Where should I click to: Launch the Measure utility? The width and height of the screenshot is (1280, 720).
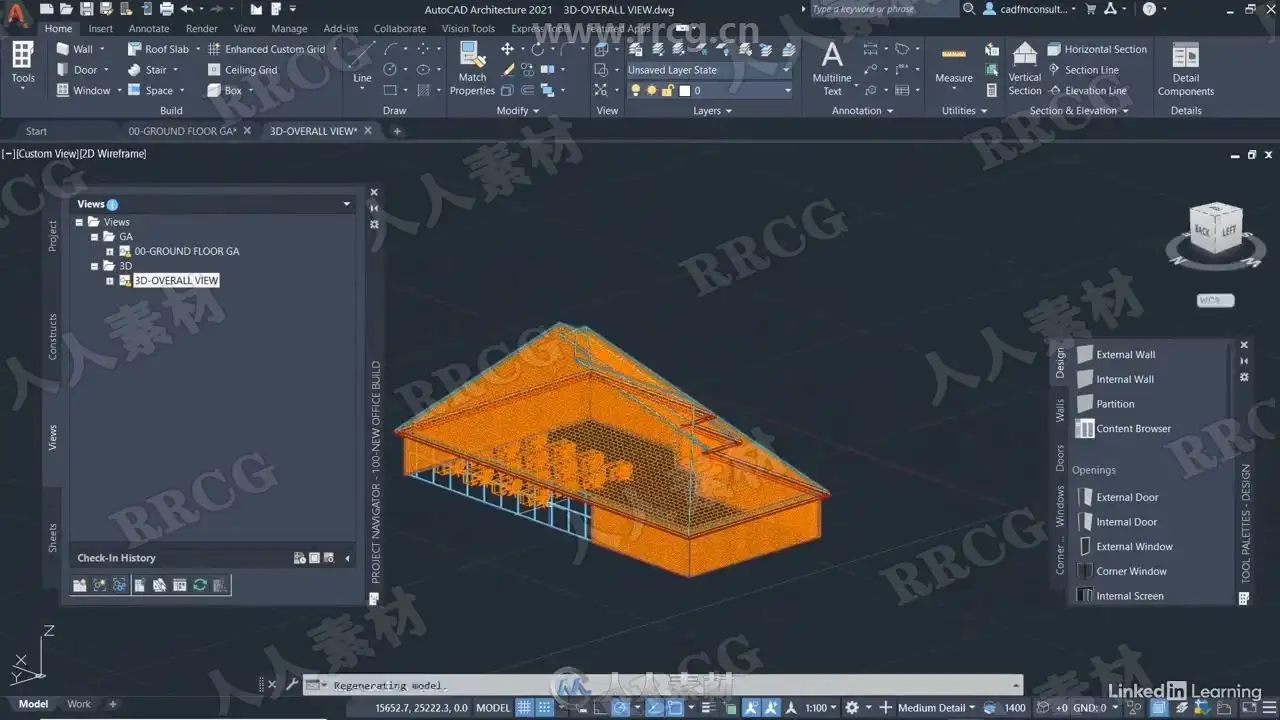click(x=954, y=64)
